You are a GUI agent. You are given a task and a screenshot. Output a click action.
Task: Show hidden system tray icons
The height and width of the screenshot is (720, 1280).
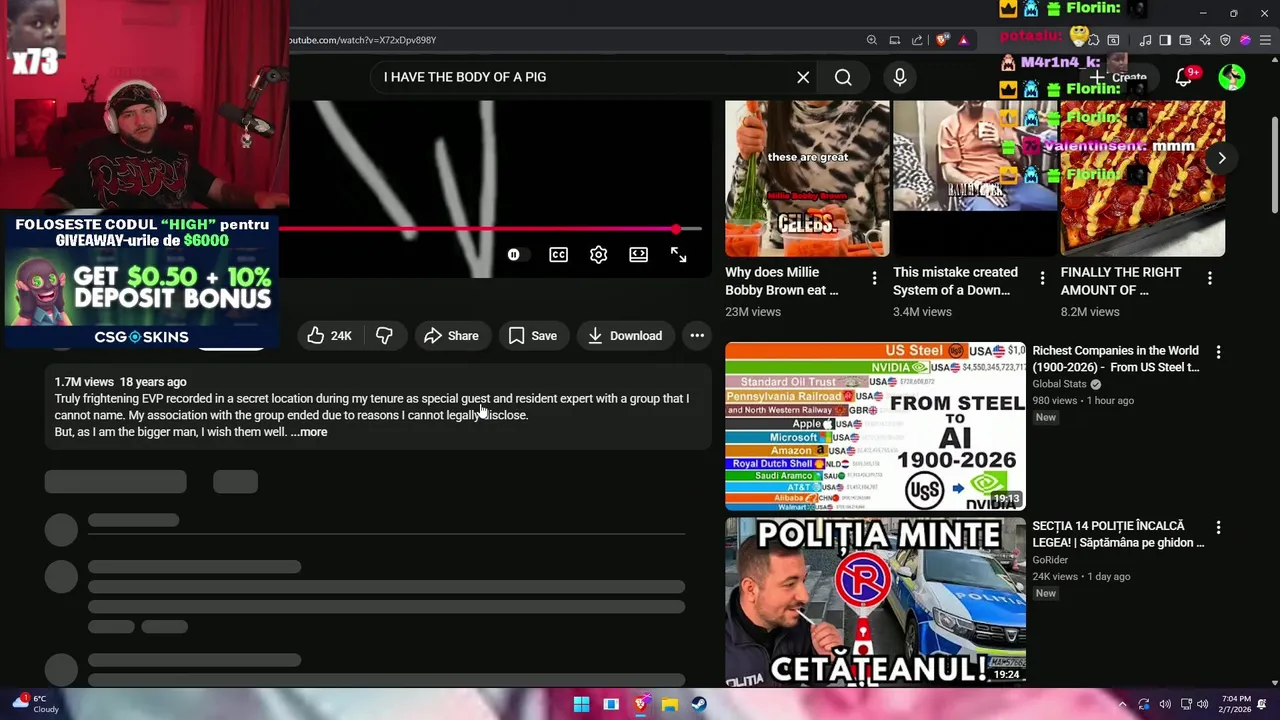click(1122, 704)
